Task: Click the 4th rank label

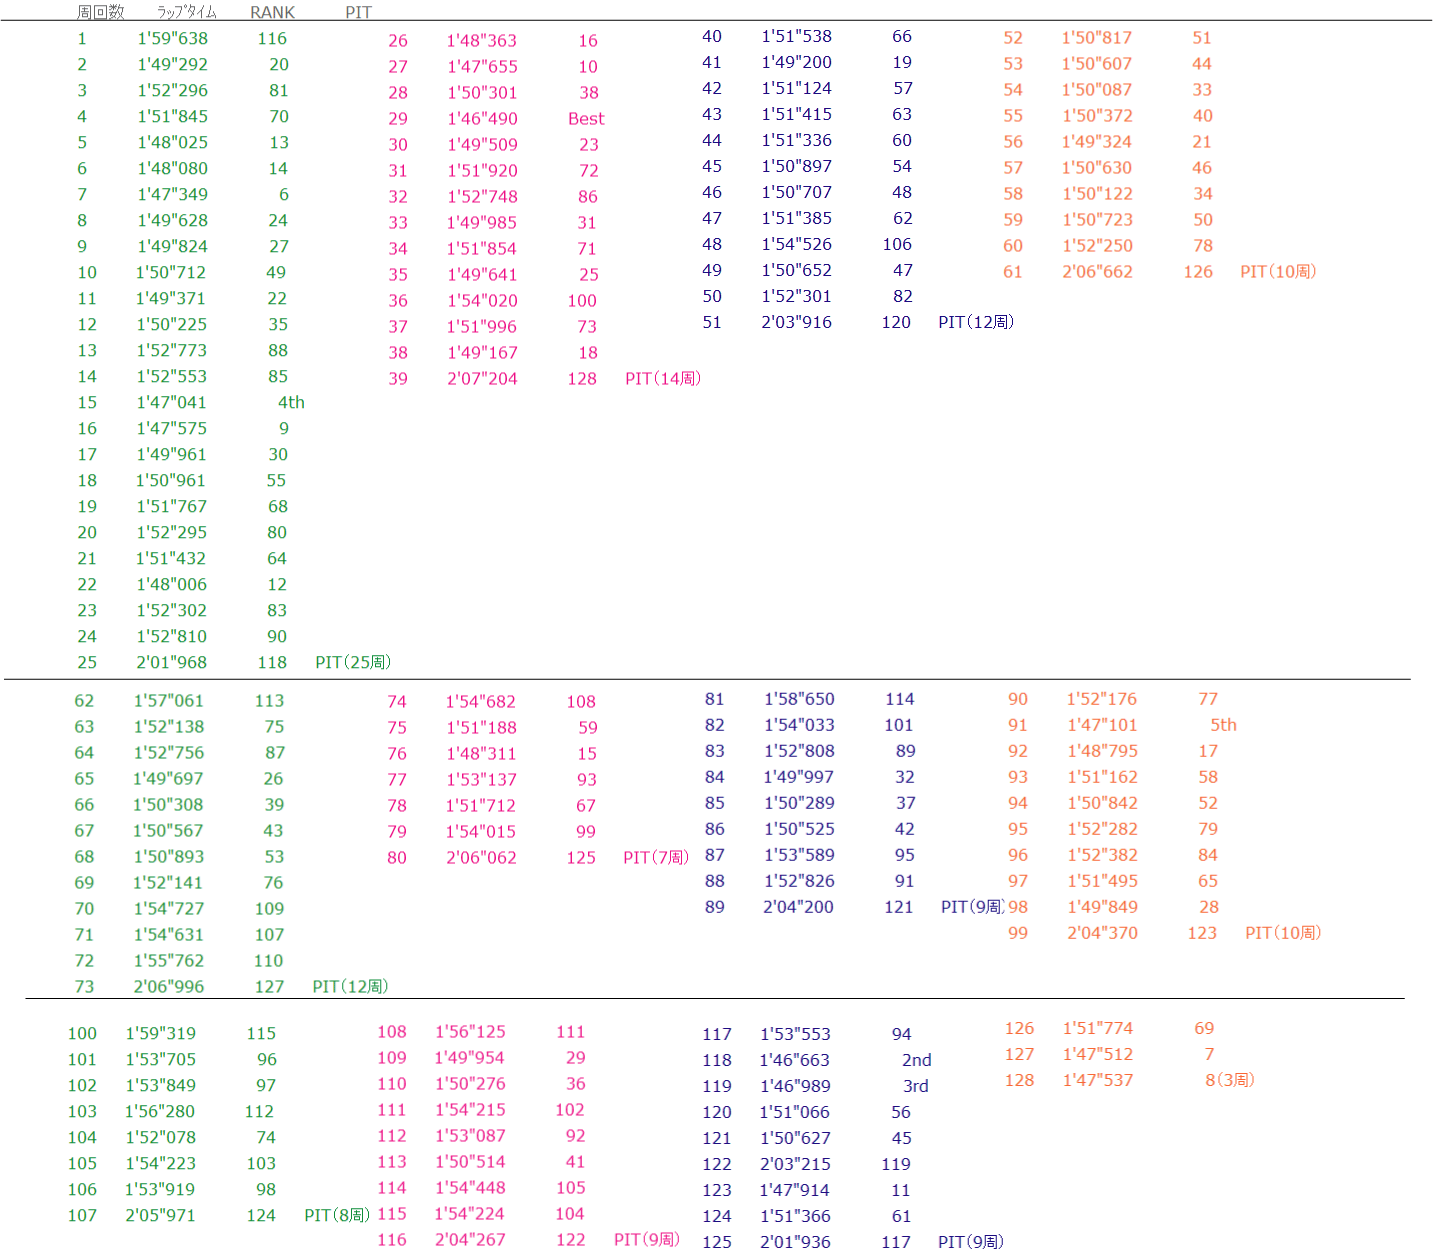Action: pos(291,402)
